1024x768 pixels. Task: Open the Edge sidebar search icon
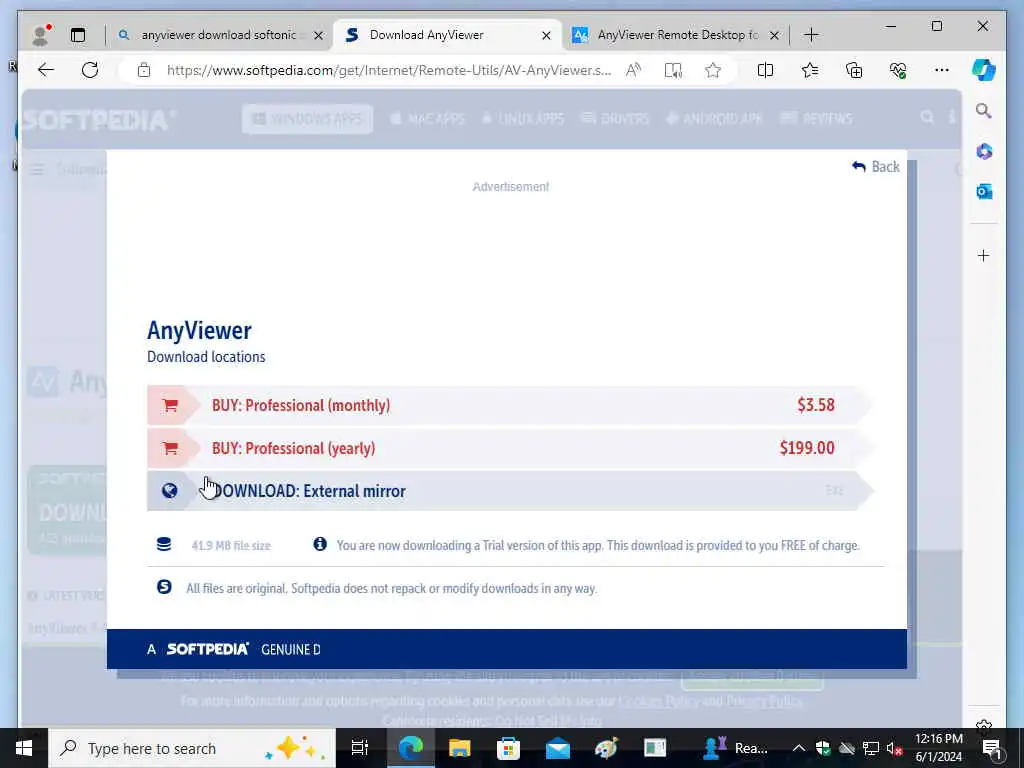point(984,110)
